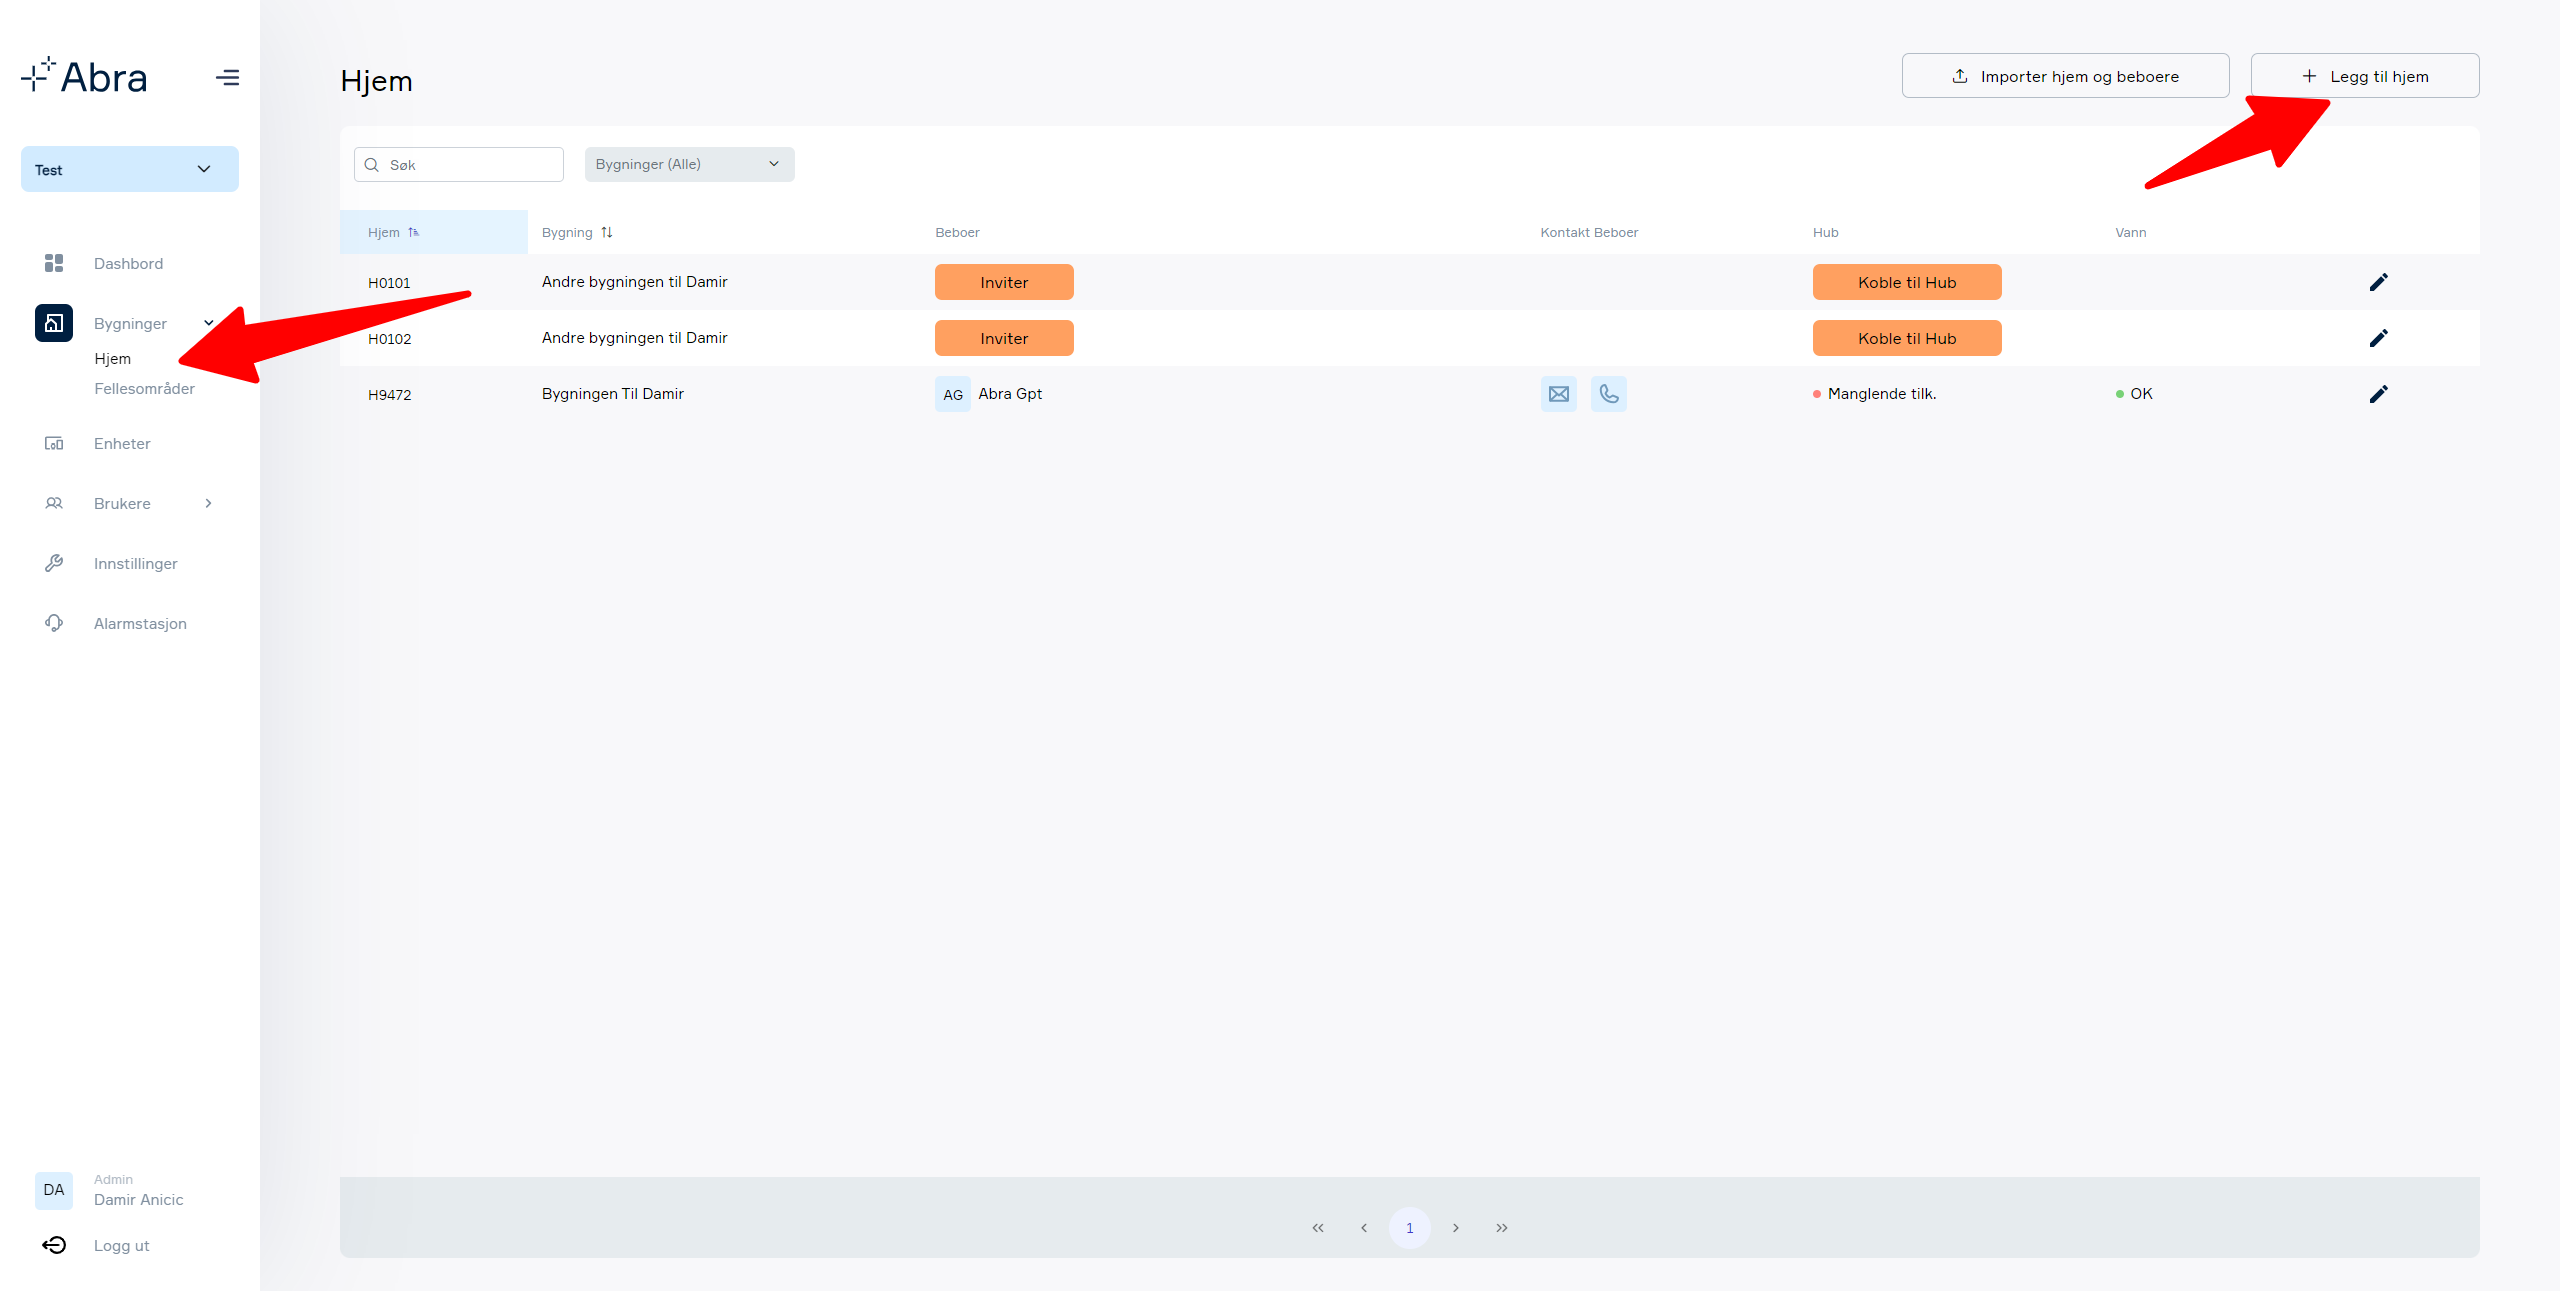Click the edit pencil for H9472
The image size is (2560, 1291).
2379,394
